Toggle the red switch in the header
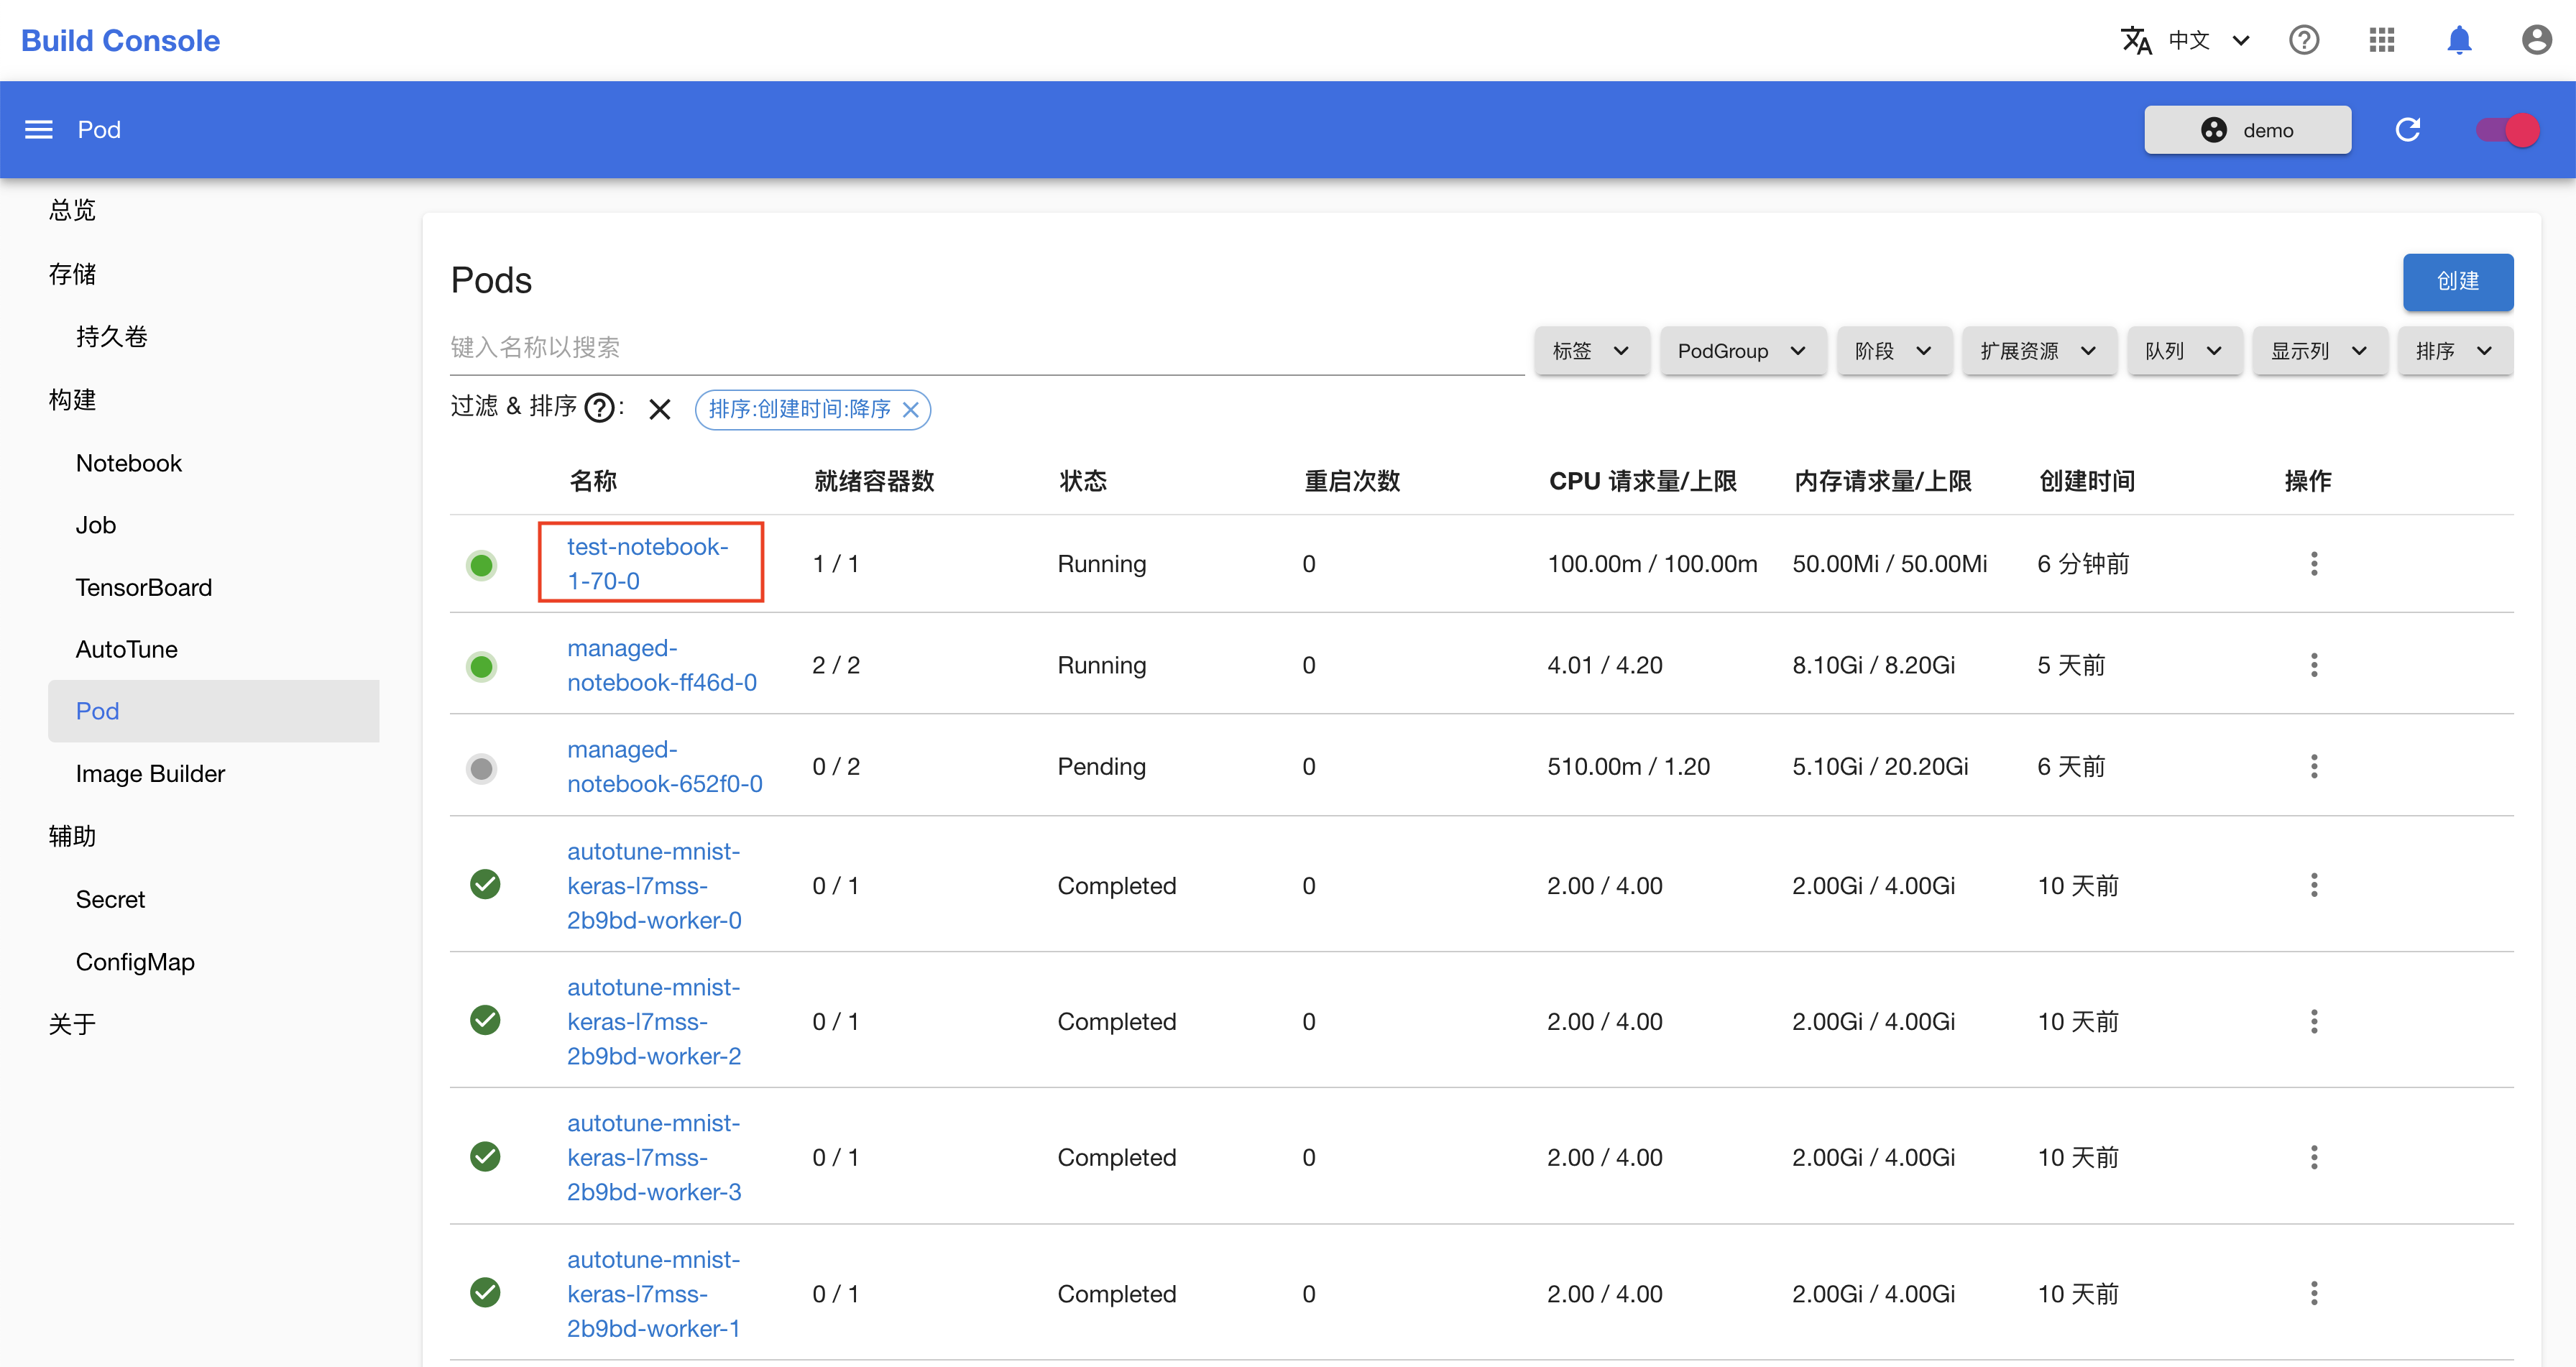 tap(2508, 130)
